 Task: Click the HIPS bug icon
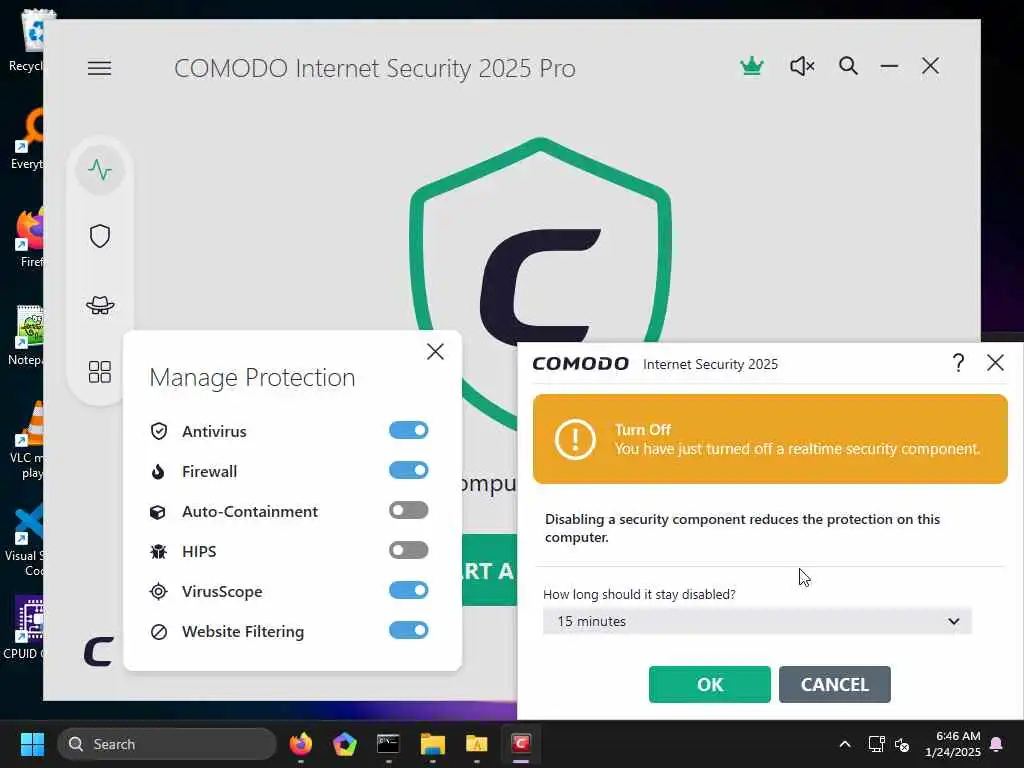point(158,552)
